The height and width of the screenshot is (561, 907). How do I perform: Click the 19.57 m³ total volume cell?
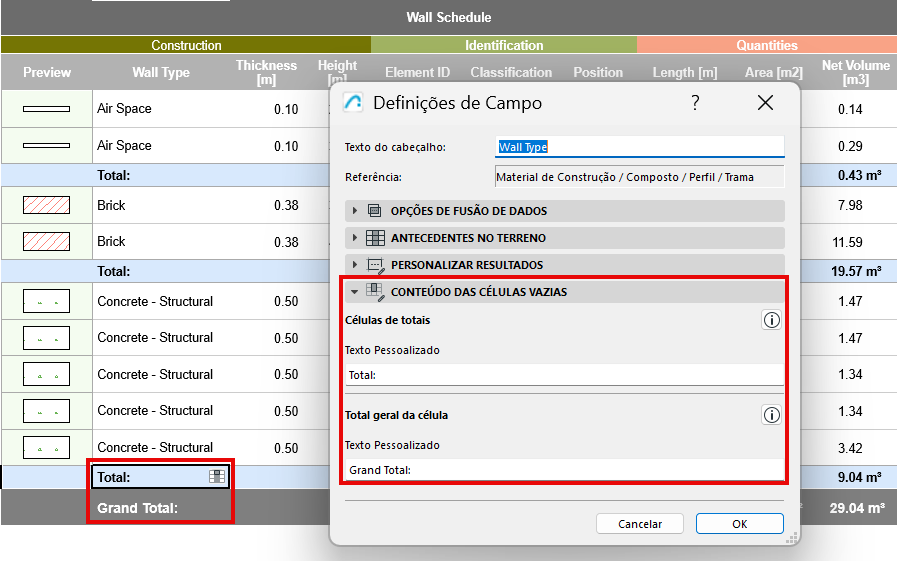coord(856,271)
